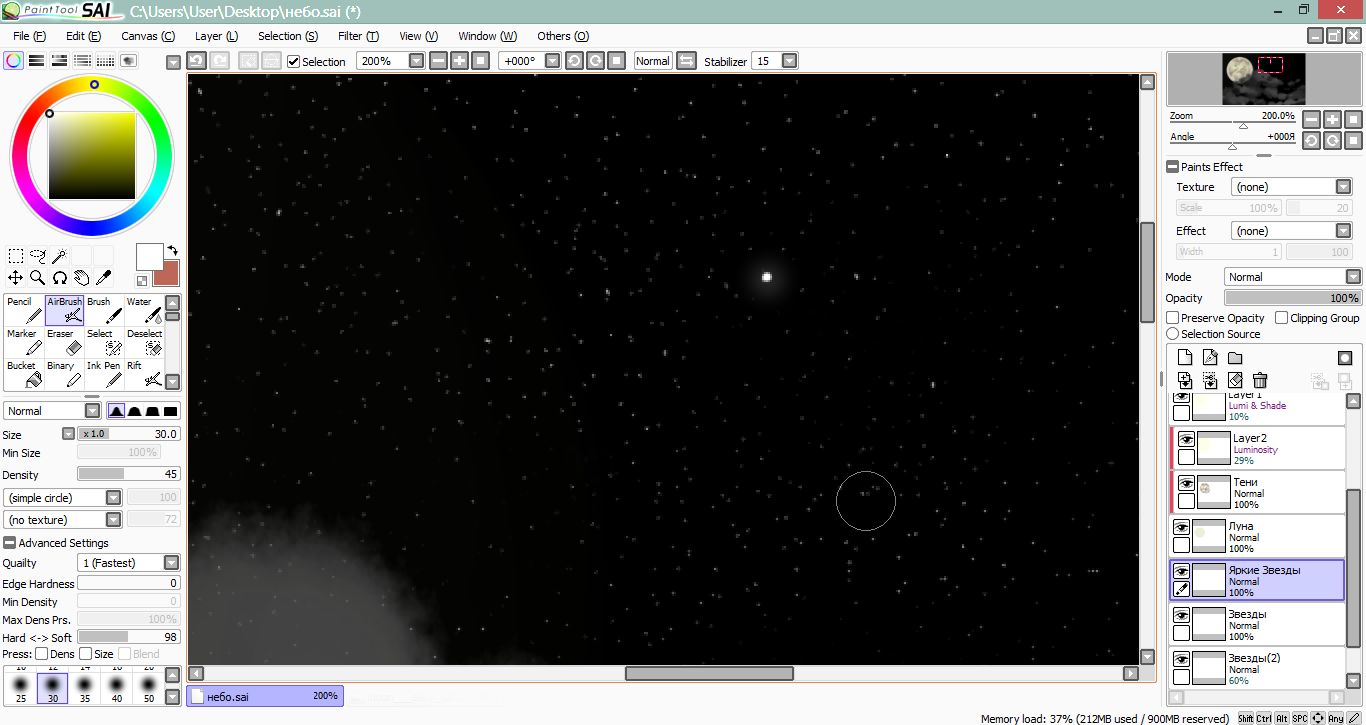Hide the Луна layer
The height and width of the screenshot is (725, 1366).
[1181, 528]
